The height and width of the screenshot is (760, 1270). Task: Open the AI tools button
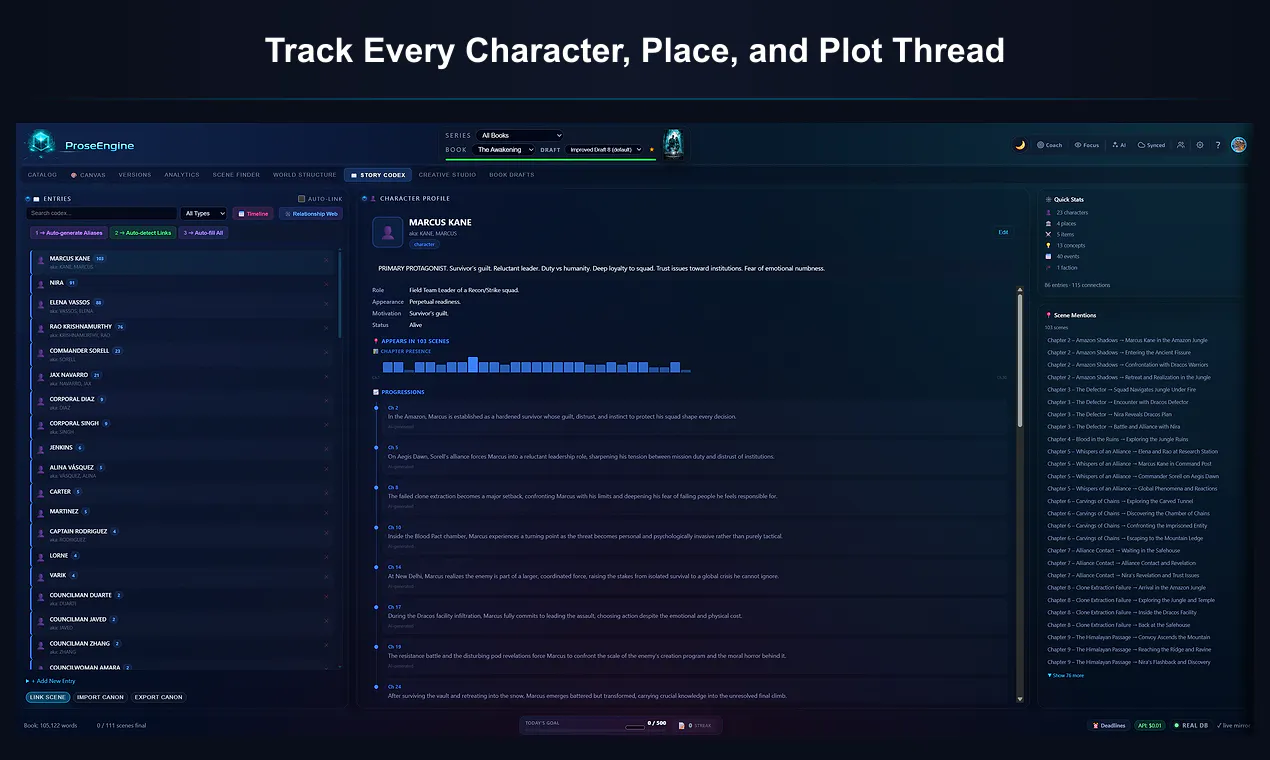[1119, 145]
